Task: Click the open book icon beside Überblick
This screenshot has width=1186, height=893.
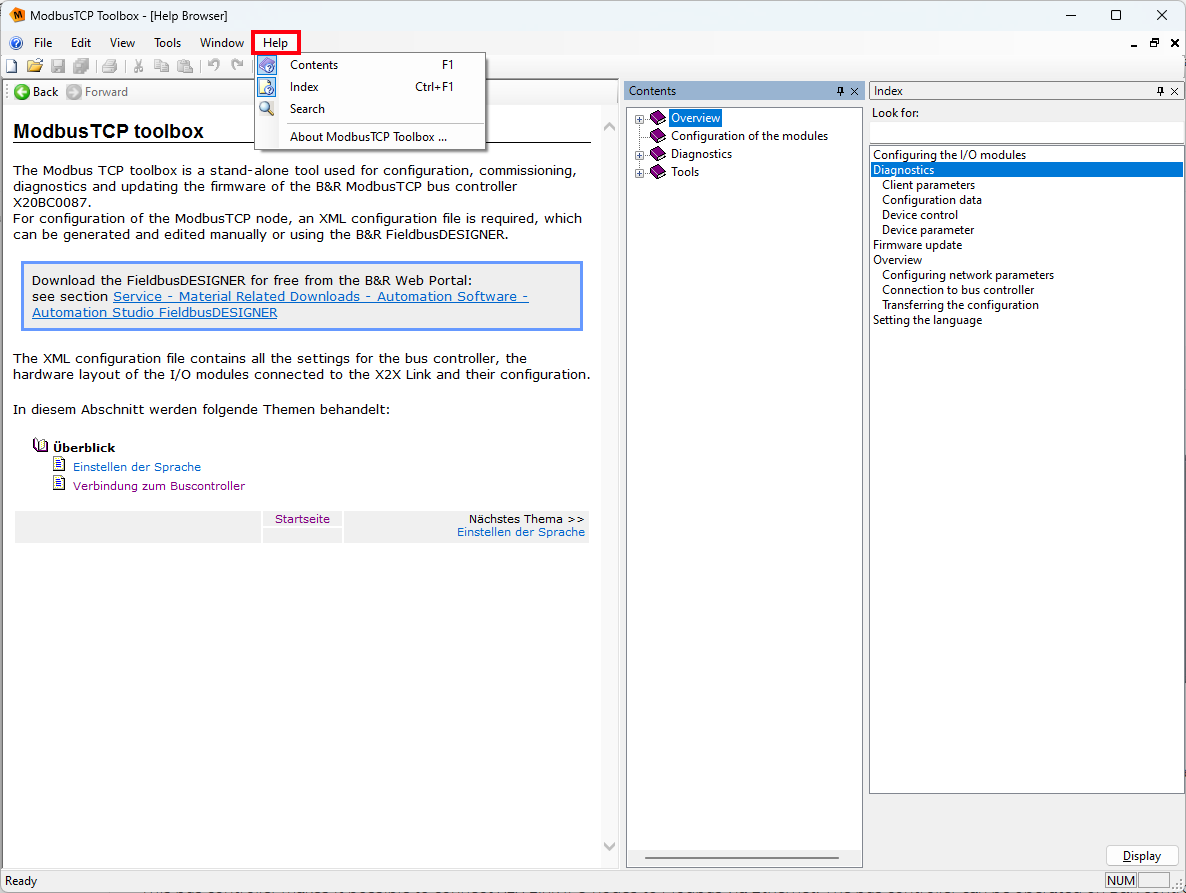Action: [41, 445]
